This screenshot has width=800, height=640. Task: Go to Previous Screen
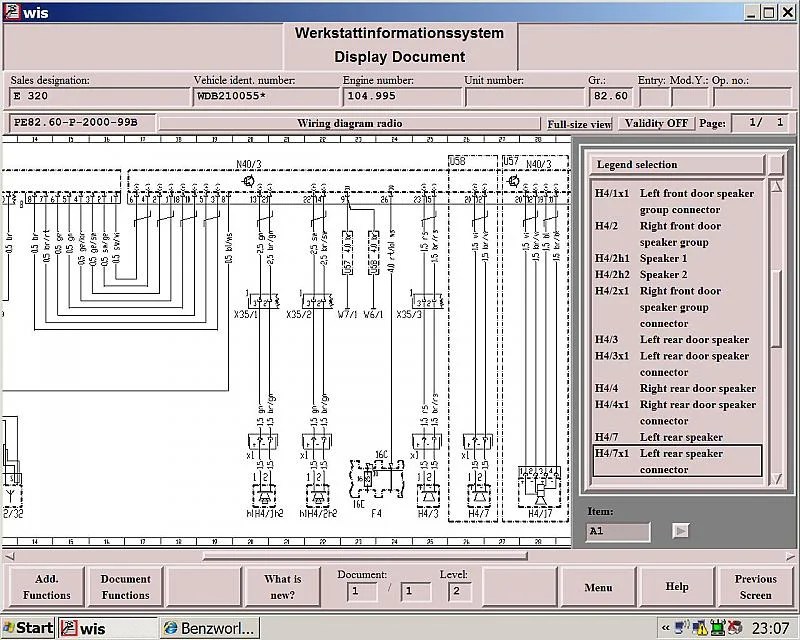click(755, 587)
